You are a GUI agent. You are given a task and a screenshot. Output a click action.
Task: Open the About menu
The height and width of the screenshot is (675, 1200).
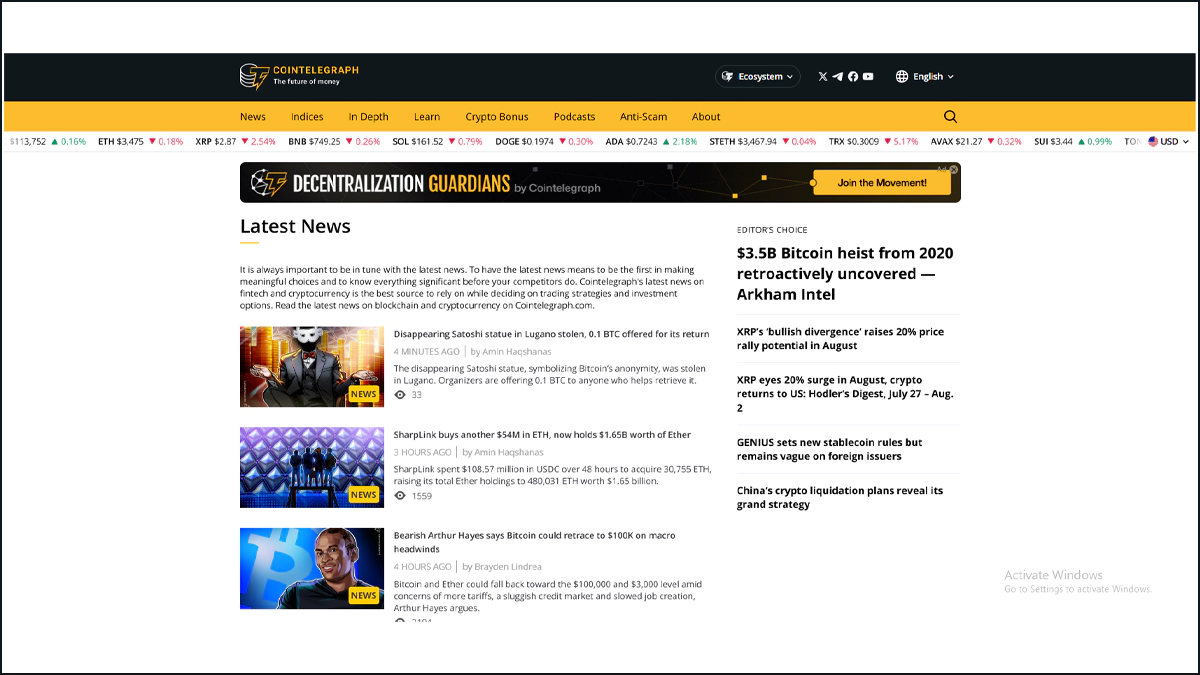[x=706, y=116]
